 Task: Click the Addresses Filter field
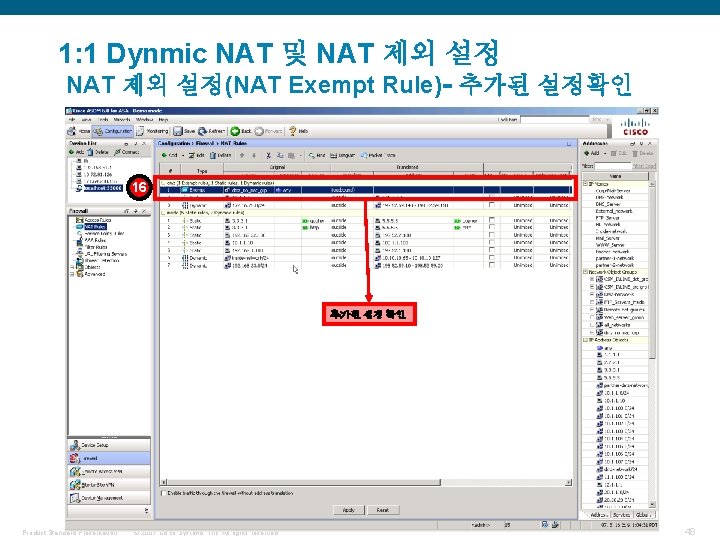point(613,166)
